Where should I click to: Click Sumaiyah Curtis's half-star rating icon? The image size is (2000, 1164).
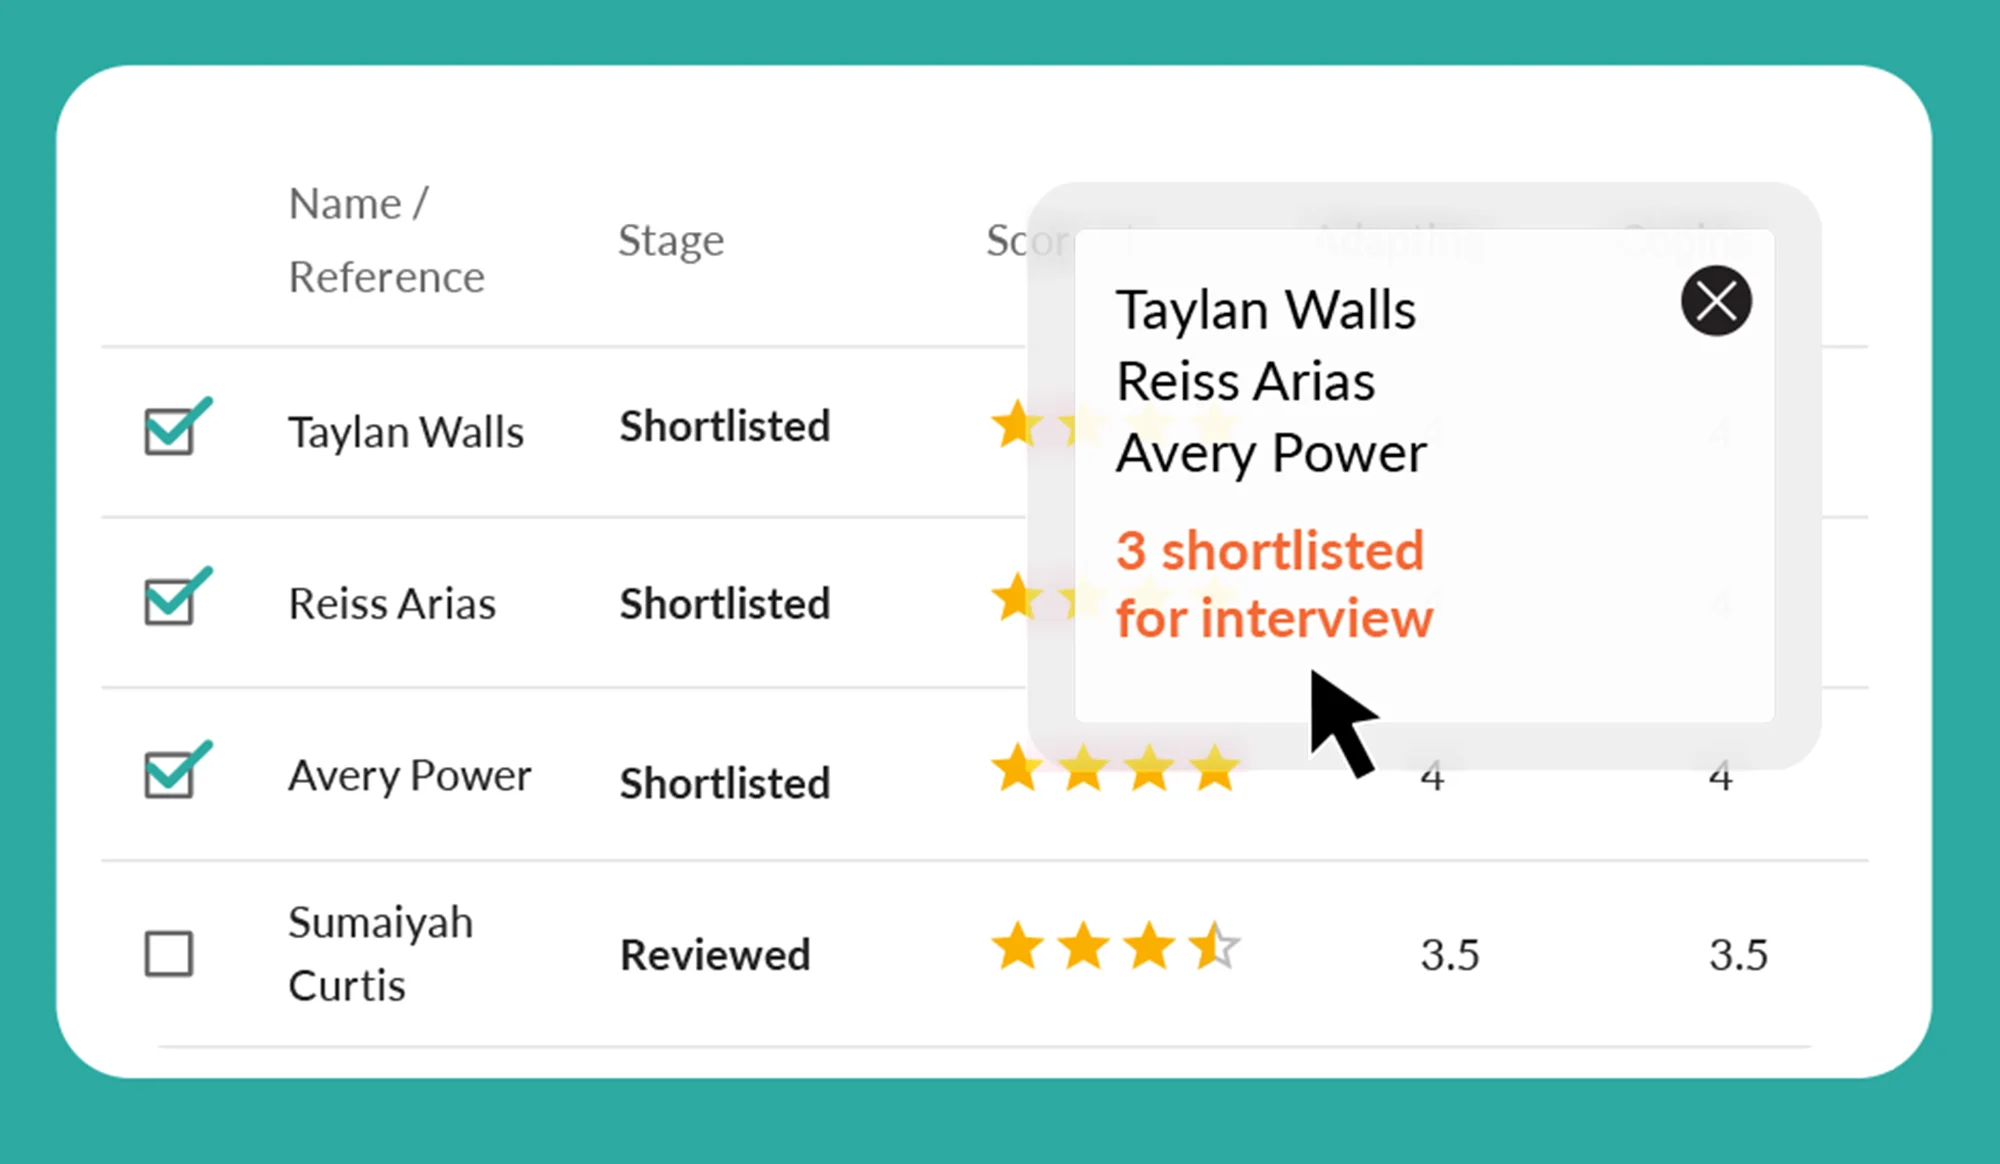click(x=1215, y=947)
